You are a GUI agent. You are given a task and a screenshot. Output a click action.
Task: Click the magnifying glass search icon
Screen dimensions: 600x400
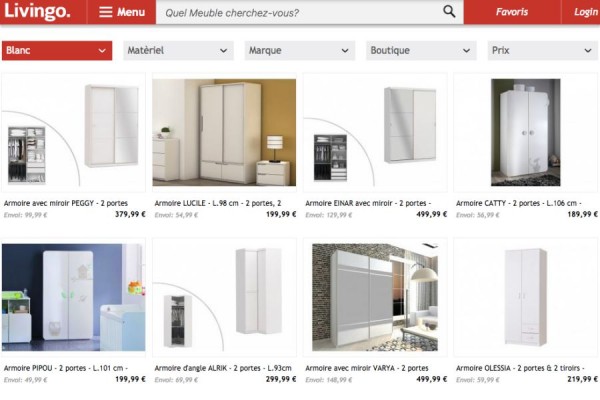449,13
